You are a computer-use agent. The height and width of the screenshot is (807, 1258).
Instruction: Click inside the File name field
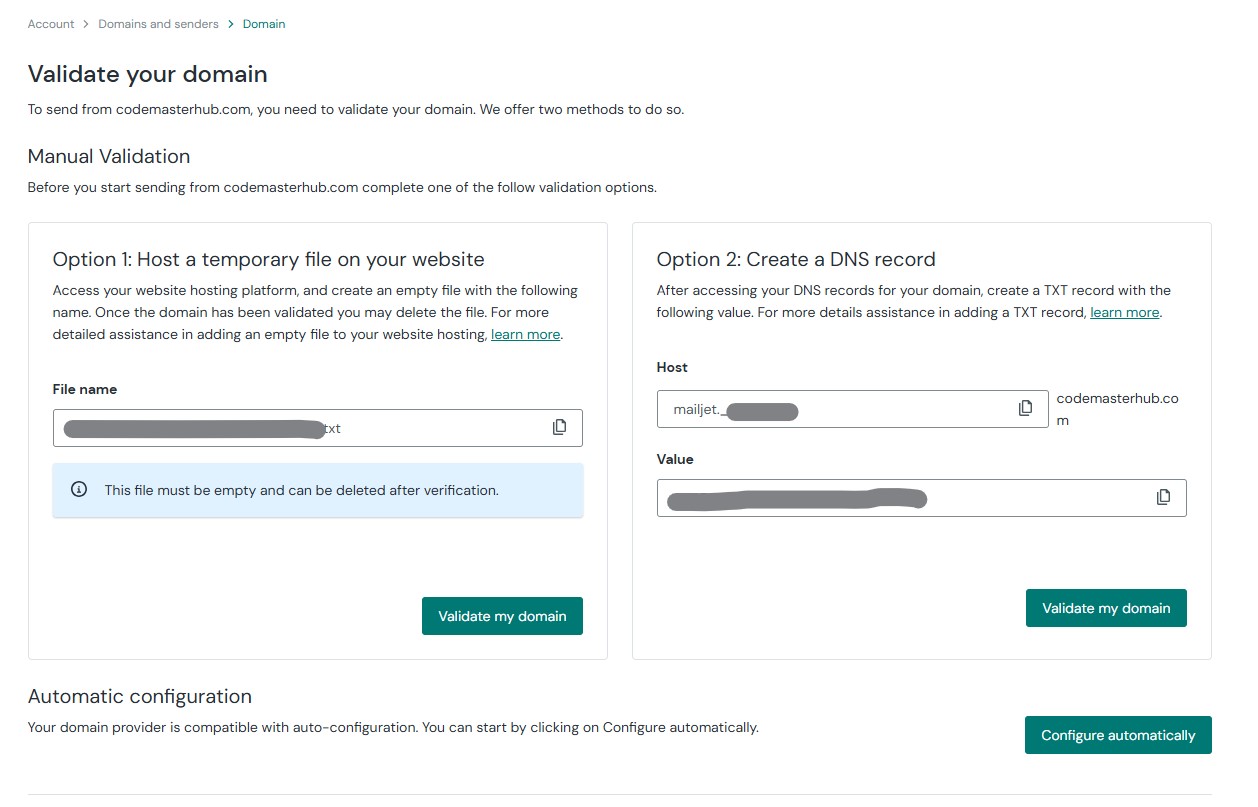pyautogui.click(x=440, y=428)
